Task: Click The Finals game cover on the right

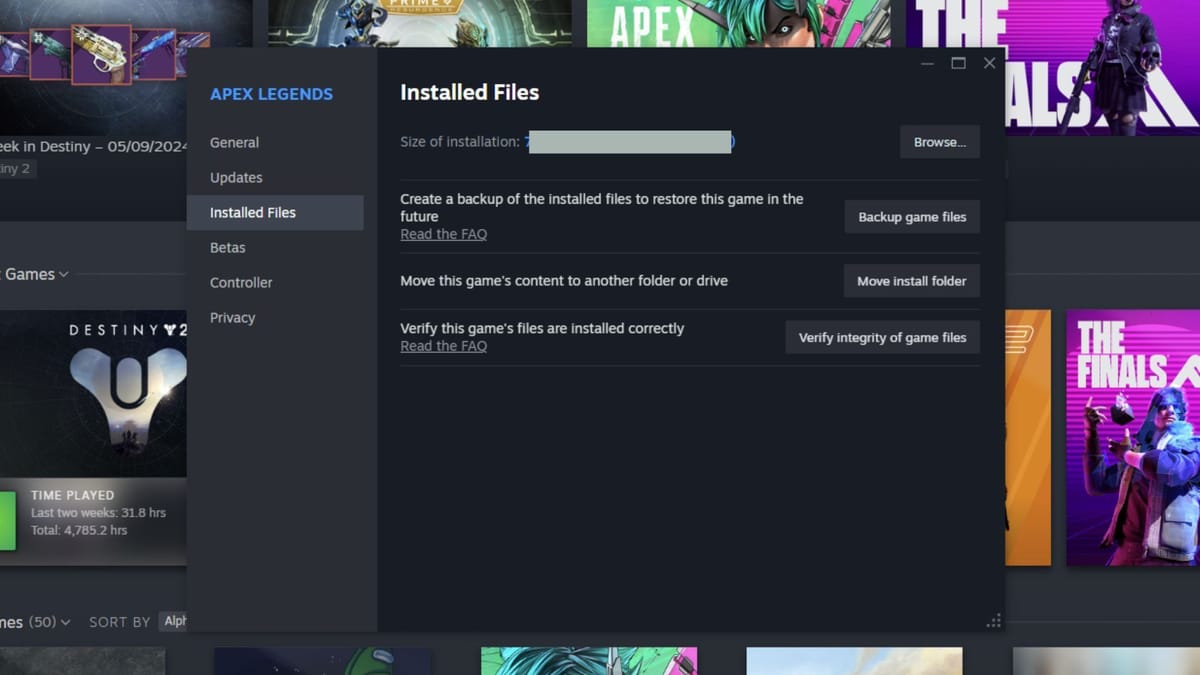Action: click(x=1132, y=437)
